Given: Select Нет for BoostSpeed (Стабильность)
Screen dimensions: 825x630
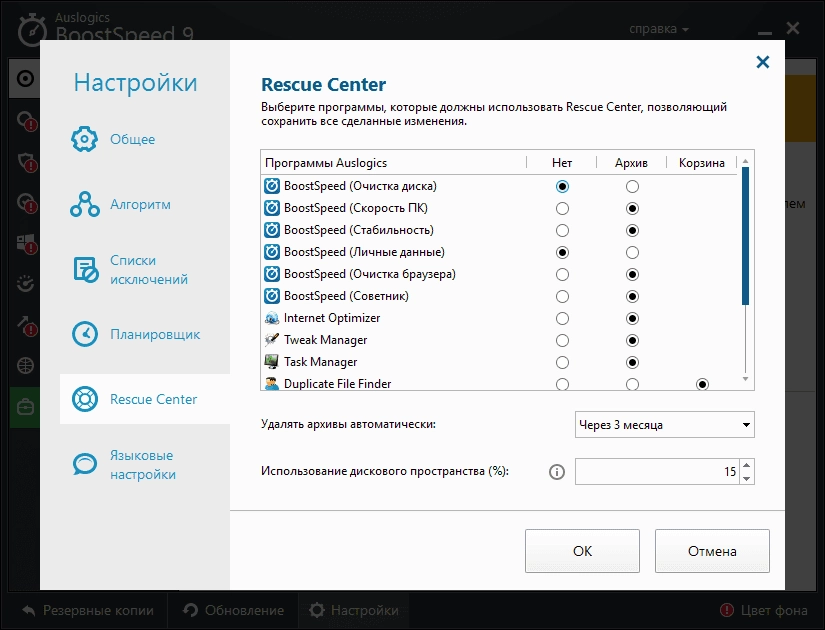Looking at the screenshot, I should (x=562, y=231).
